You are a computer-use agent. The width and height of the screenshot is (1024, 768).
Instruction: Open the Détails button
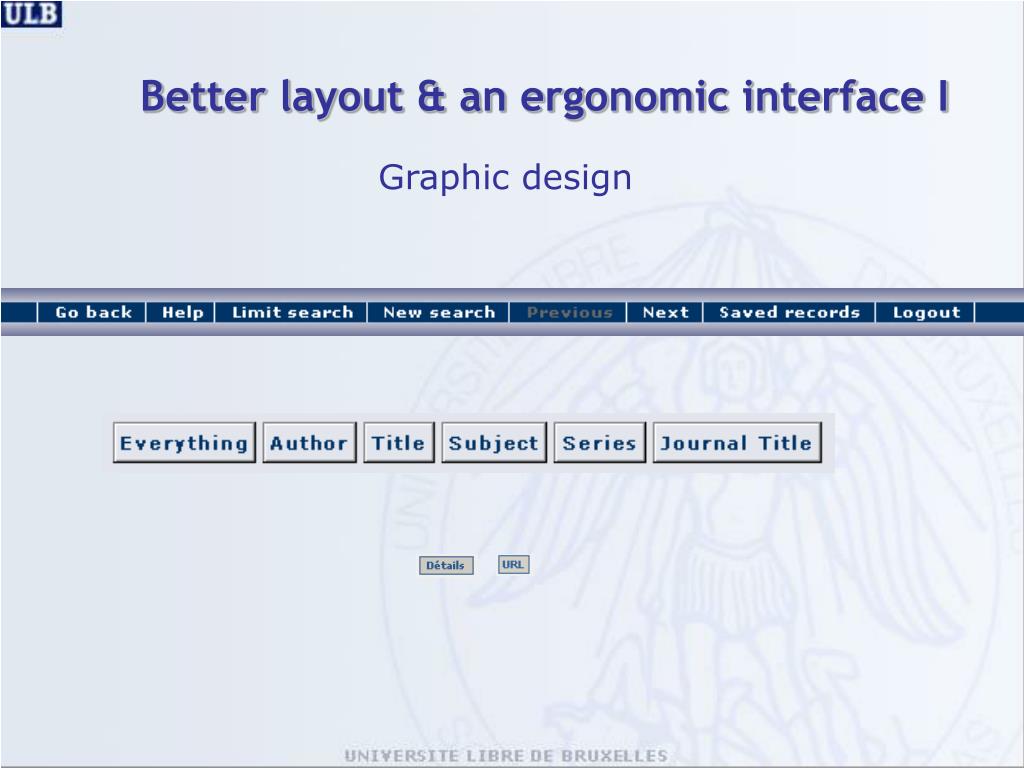pos(446,566)
